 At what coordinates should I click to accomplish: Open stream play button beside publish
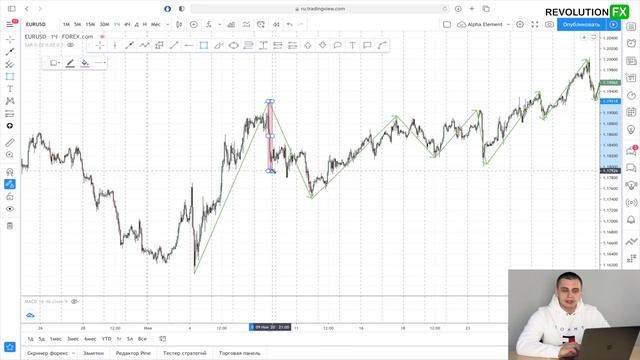[x=613, y=24]
